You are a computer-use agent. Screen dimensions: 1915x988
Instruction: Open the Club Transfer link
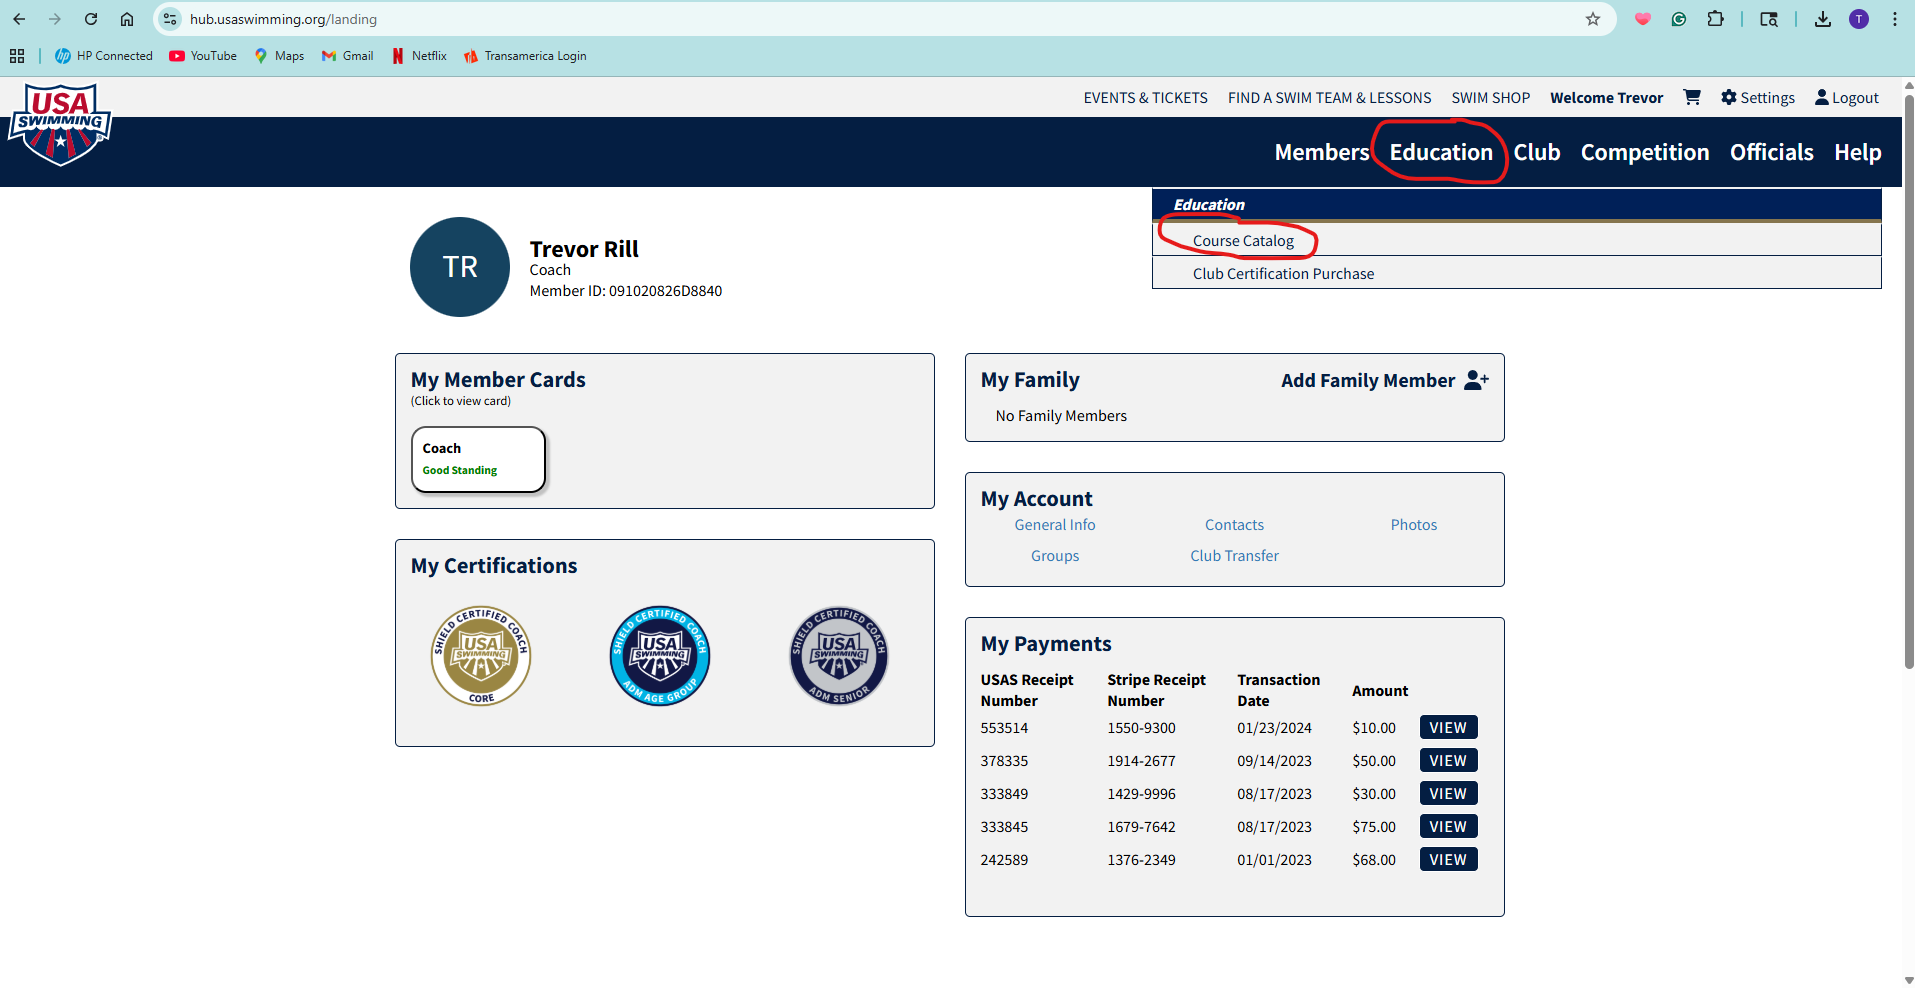point(1234,556)
